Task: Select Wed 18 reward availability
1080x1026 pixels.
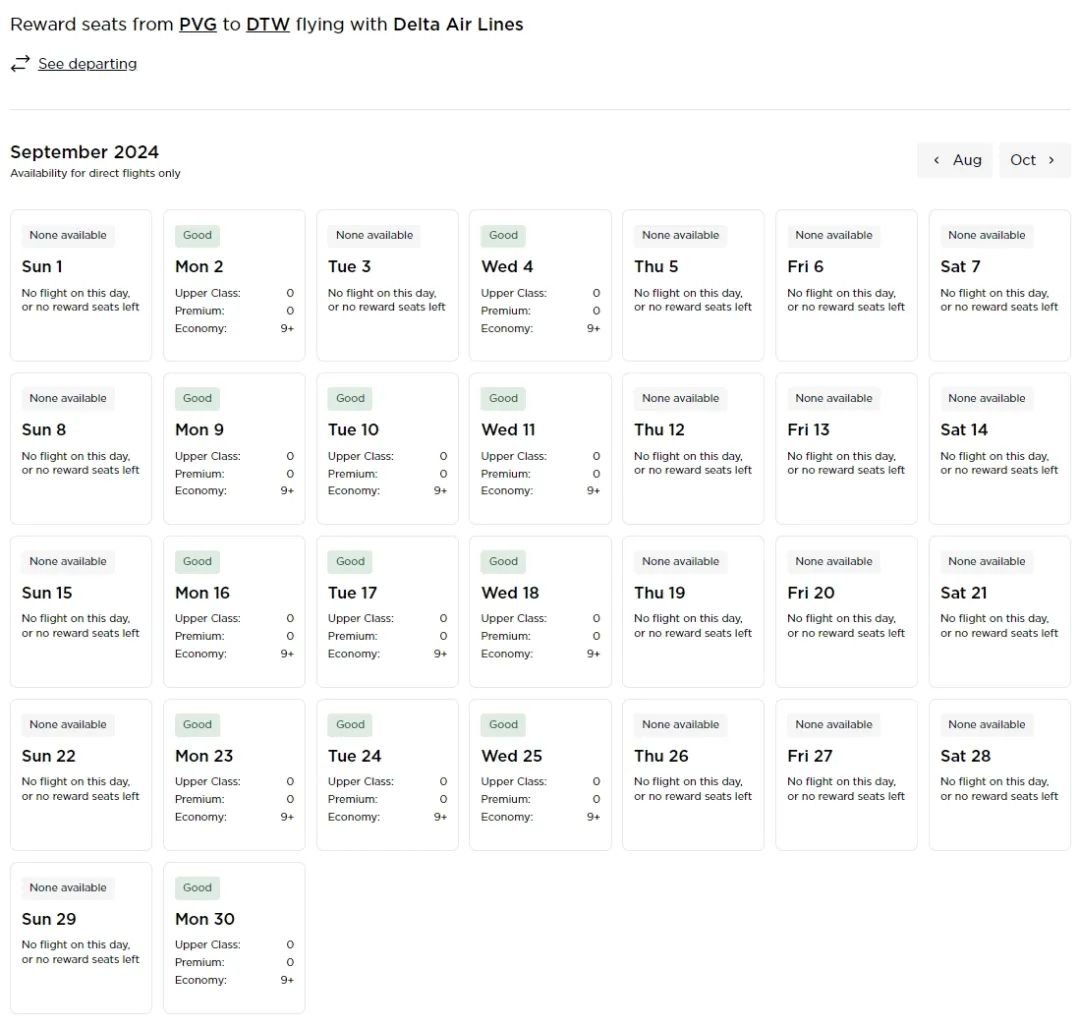Action: pos(540,611)
